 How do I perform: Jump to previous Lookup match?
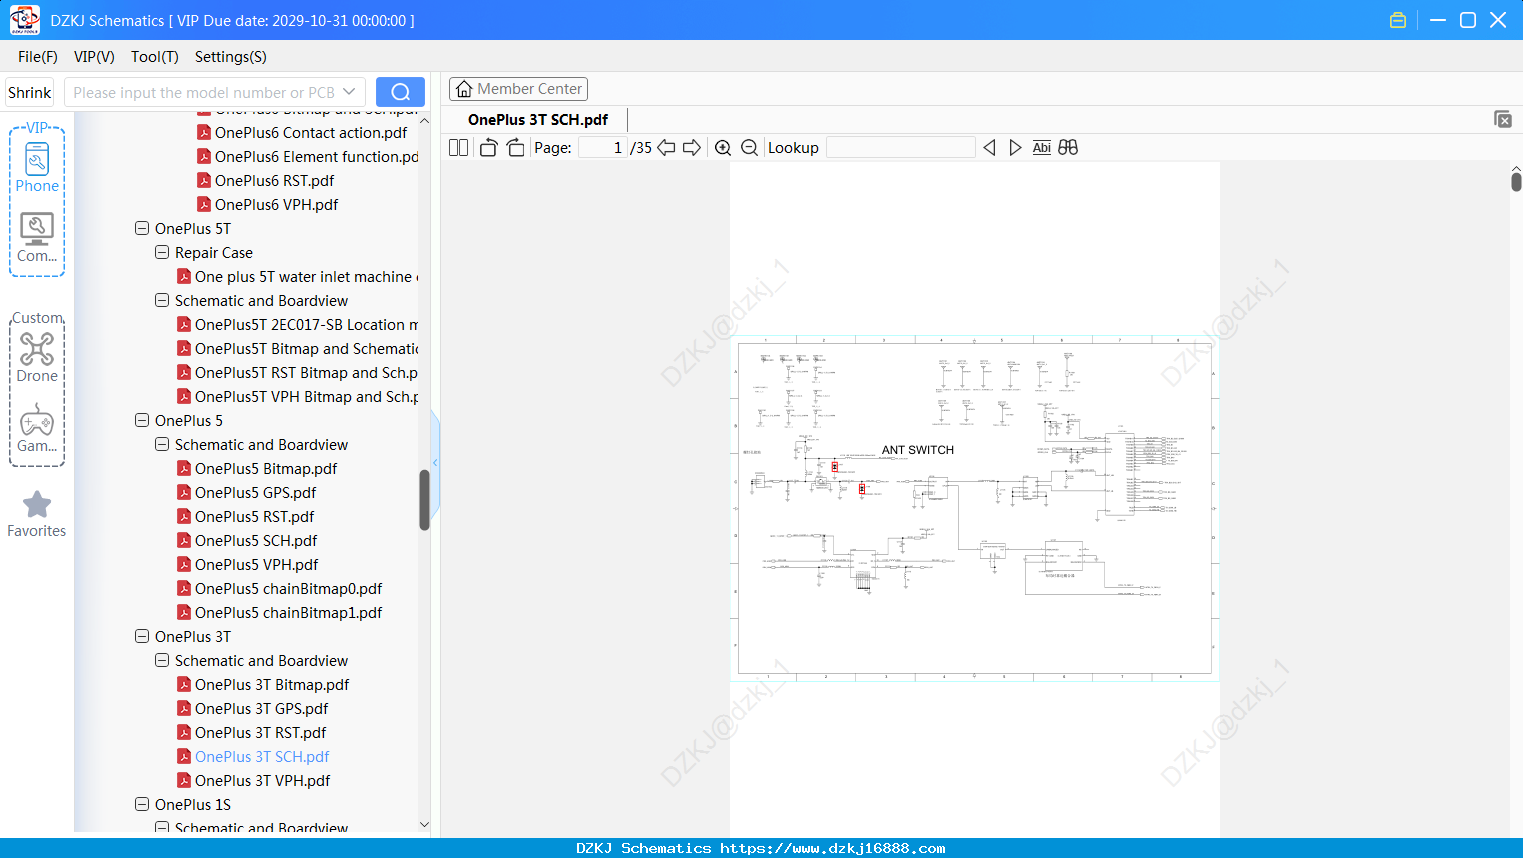989,148
